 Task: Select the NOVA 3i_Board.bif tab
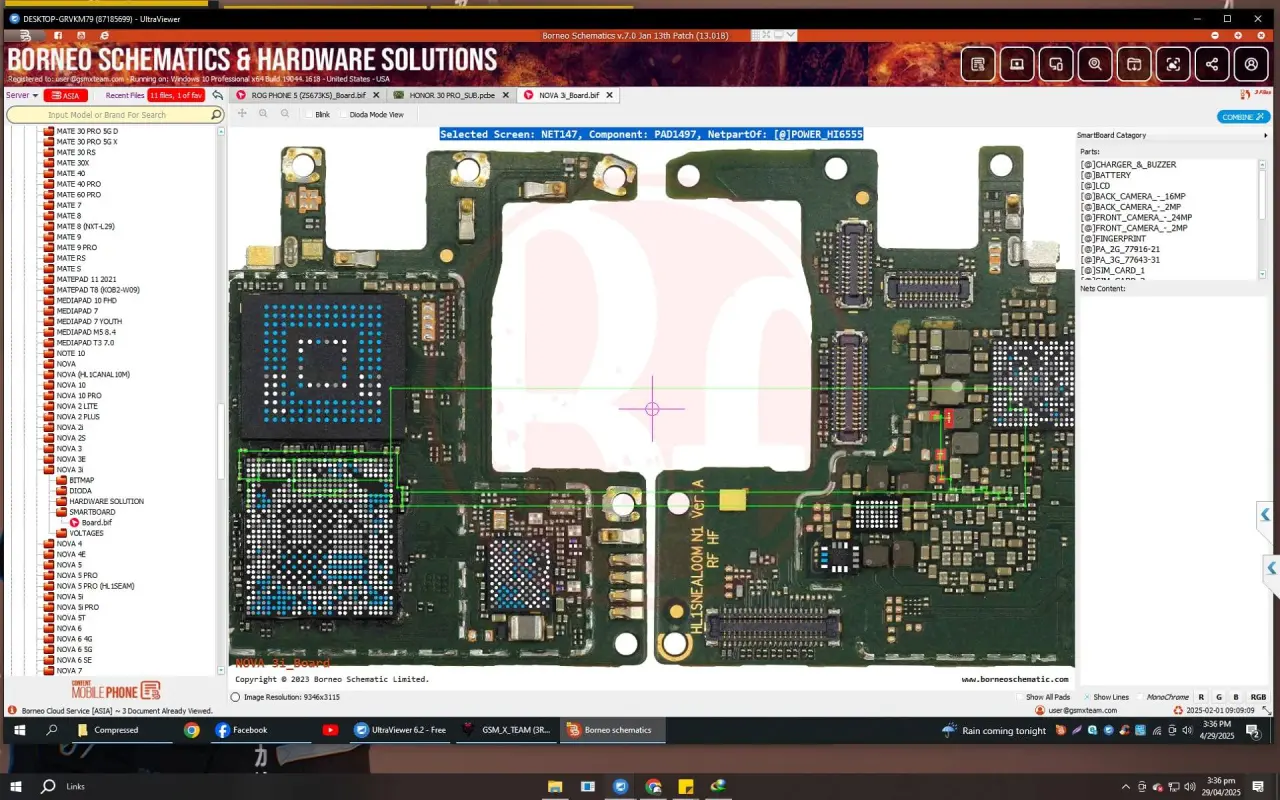tap(568, 95)
